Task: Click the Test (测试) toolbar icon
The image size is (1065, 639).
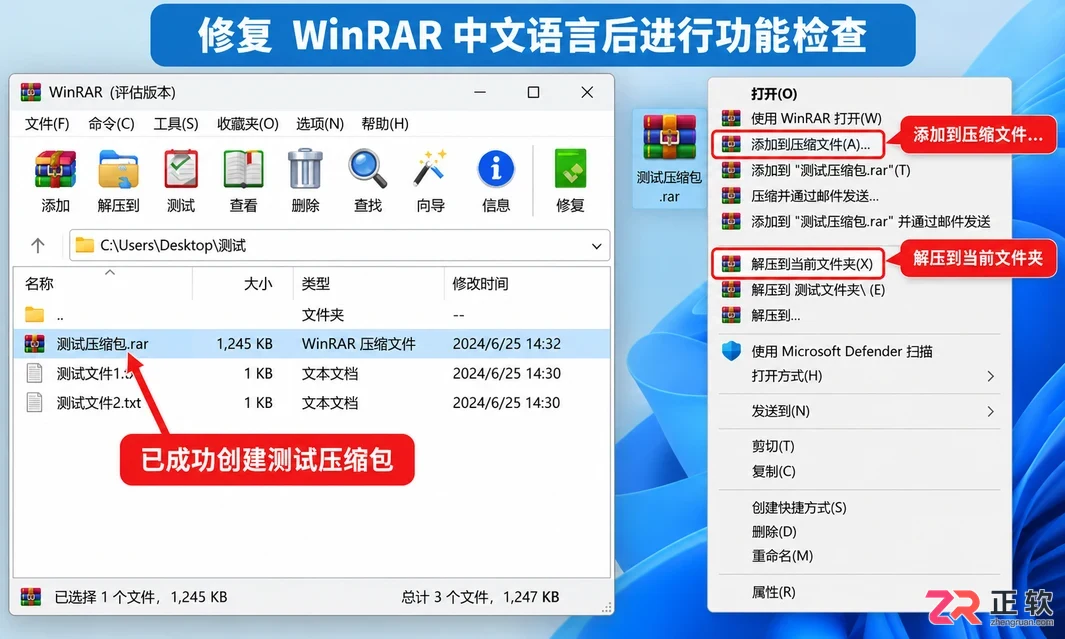Action: [181, 170]
